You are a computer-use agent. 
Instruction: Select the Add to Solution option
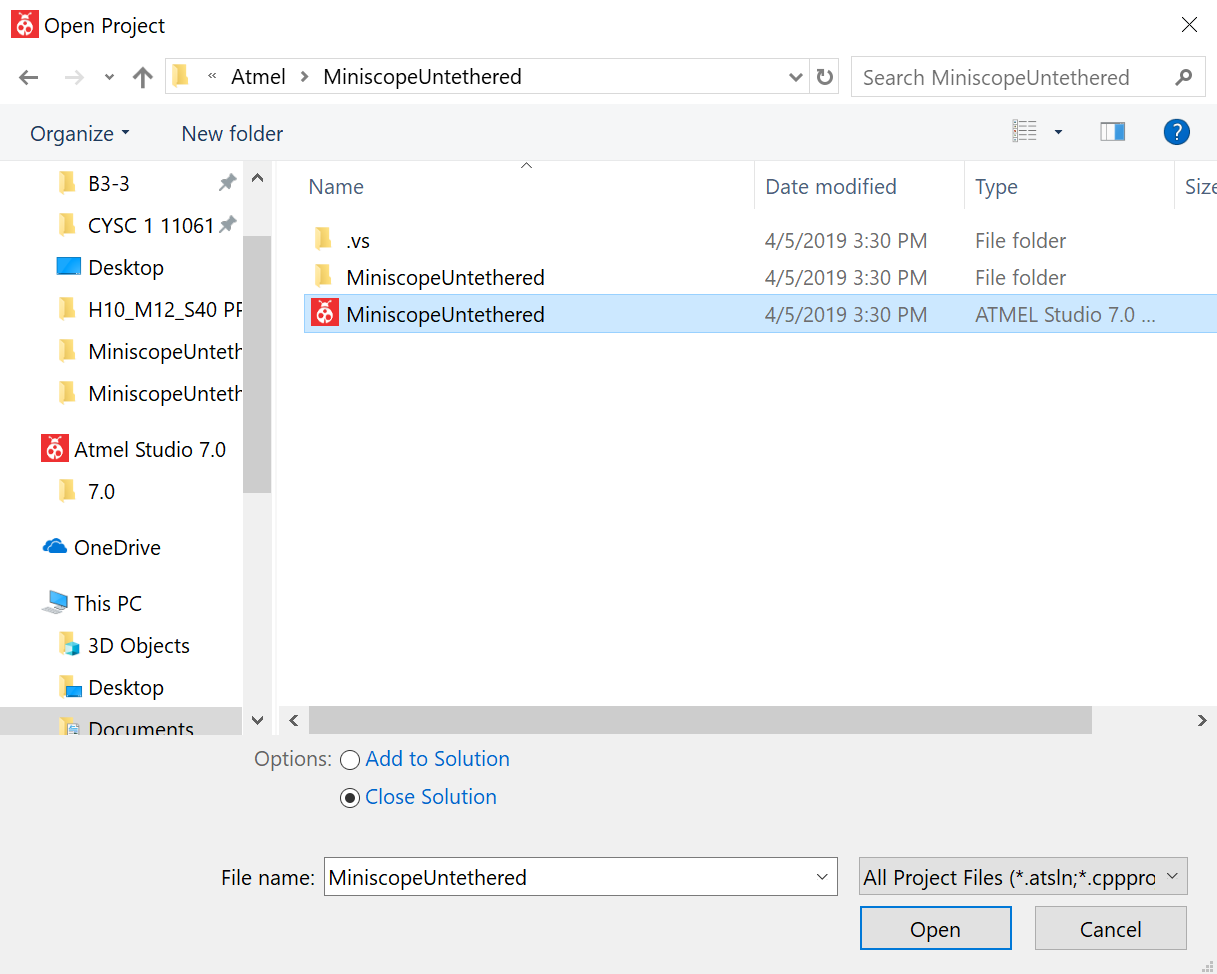(350, 760)
